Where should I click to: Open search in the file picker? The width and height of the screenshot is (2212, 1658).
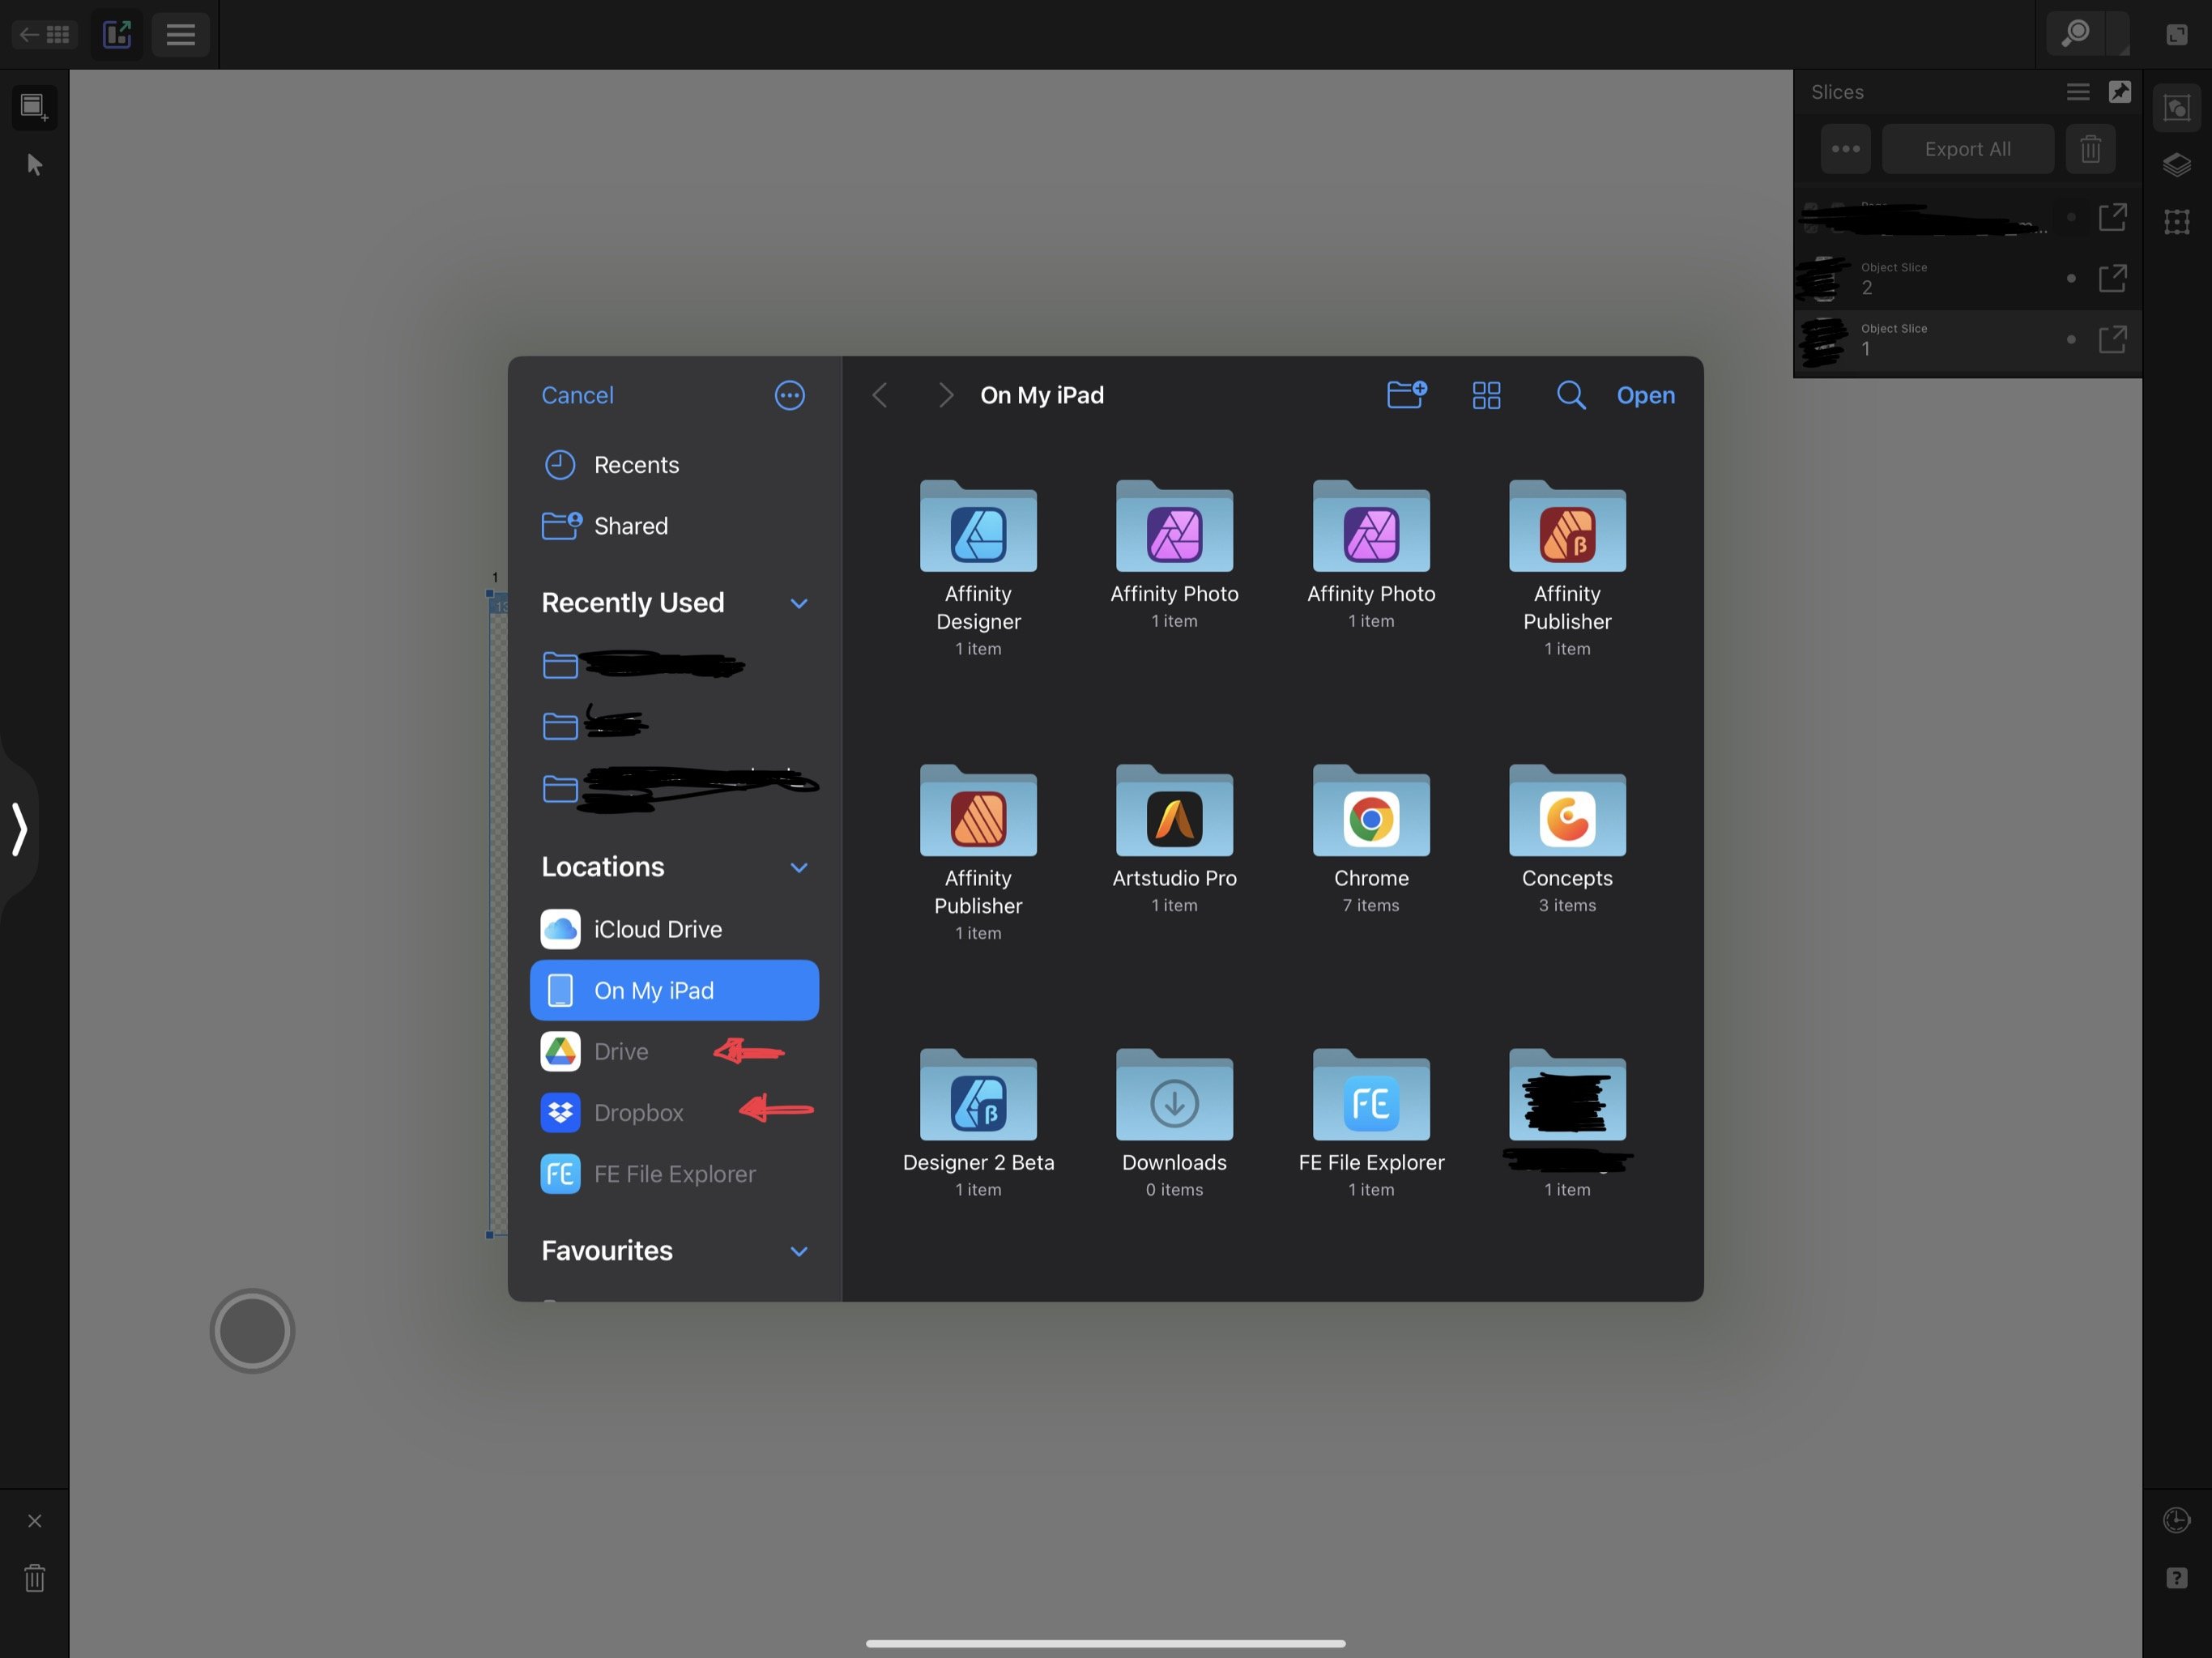click(x=1570, y=395)
